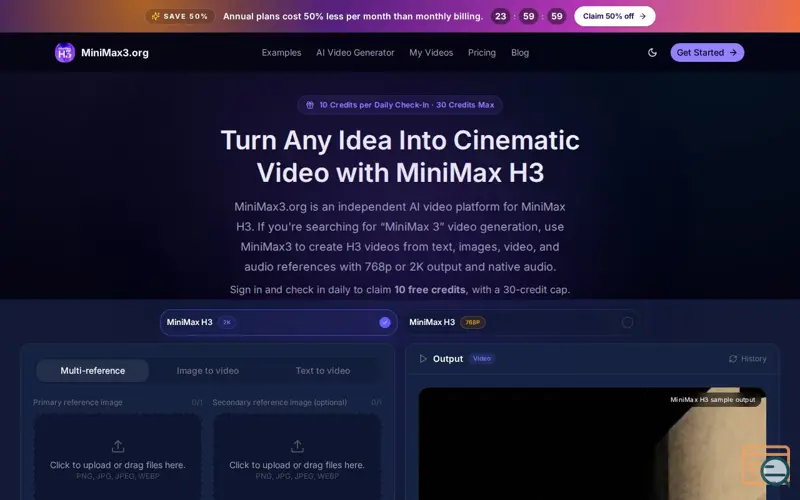Click the play icon beside Output
Screen dimensions: 800x500
pyautogui.click(x=423, y=359)
